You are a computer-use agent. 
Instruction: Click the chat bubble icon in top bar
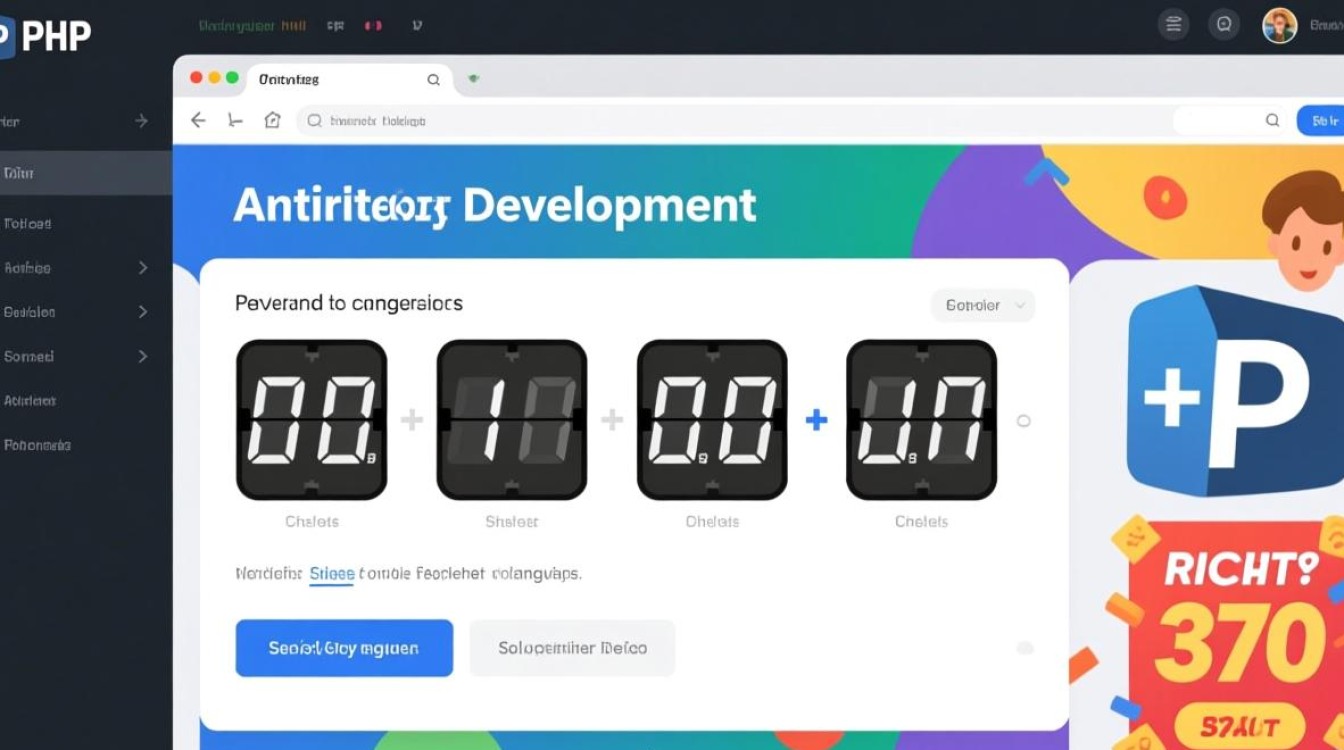(x=1223, y=25)
